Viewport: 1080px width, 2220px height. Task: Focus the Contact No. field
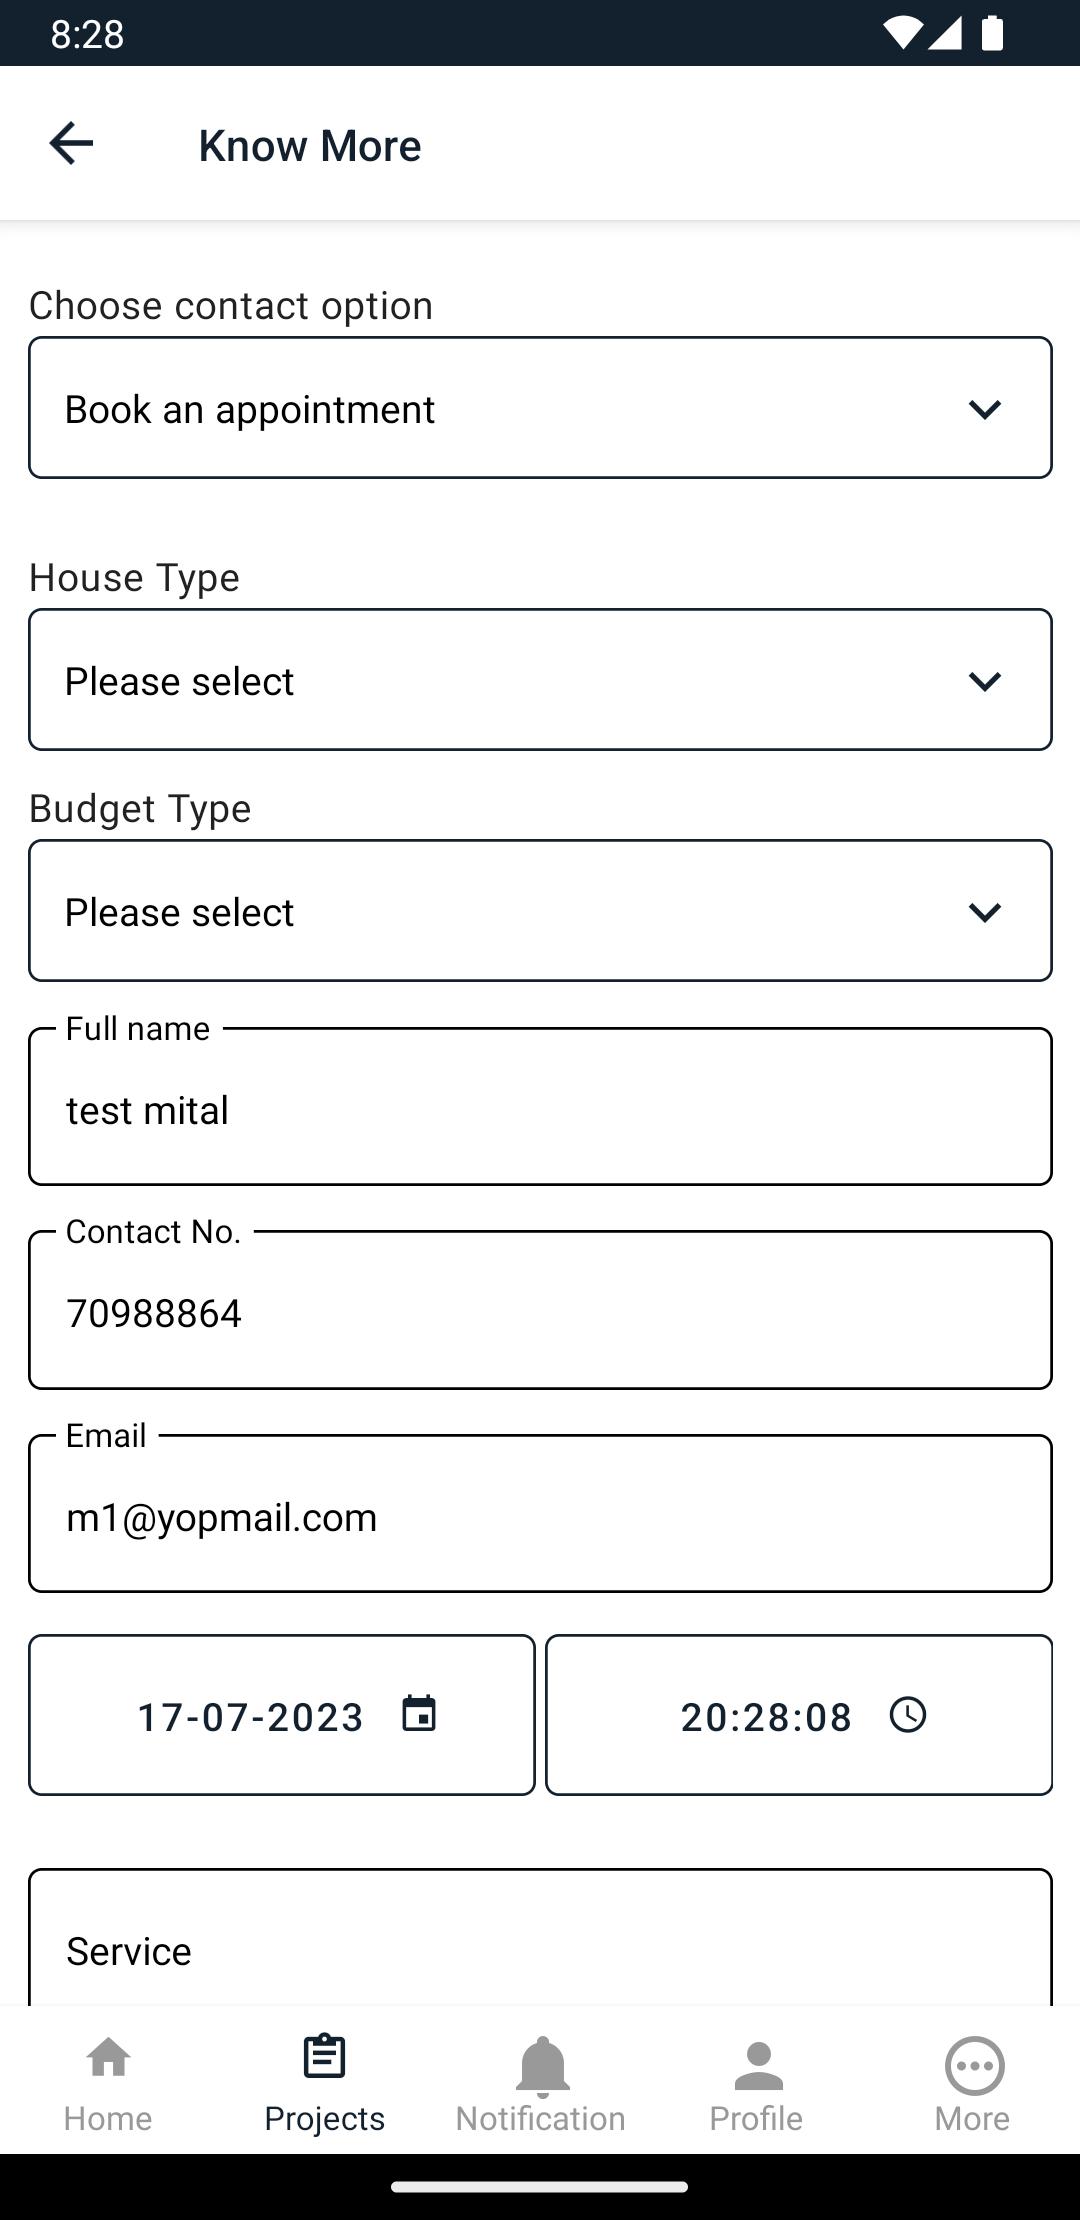[x=540, y=1310]
